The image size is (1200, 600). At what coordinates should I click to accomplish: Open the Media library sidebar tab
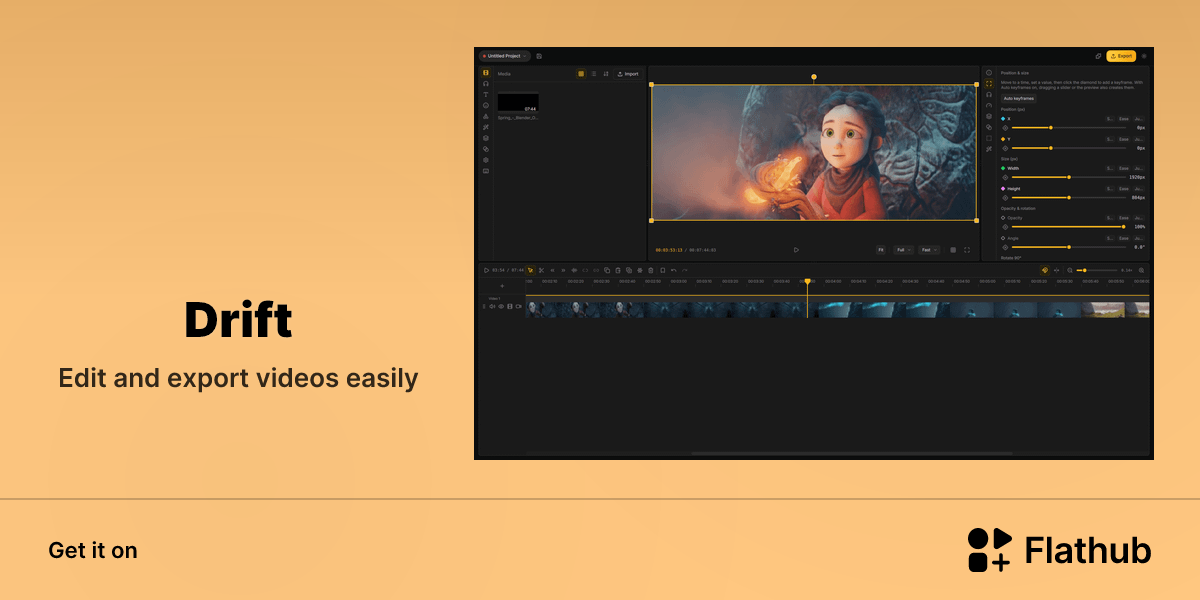pos(486,73)
